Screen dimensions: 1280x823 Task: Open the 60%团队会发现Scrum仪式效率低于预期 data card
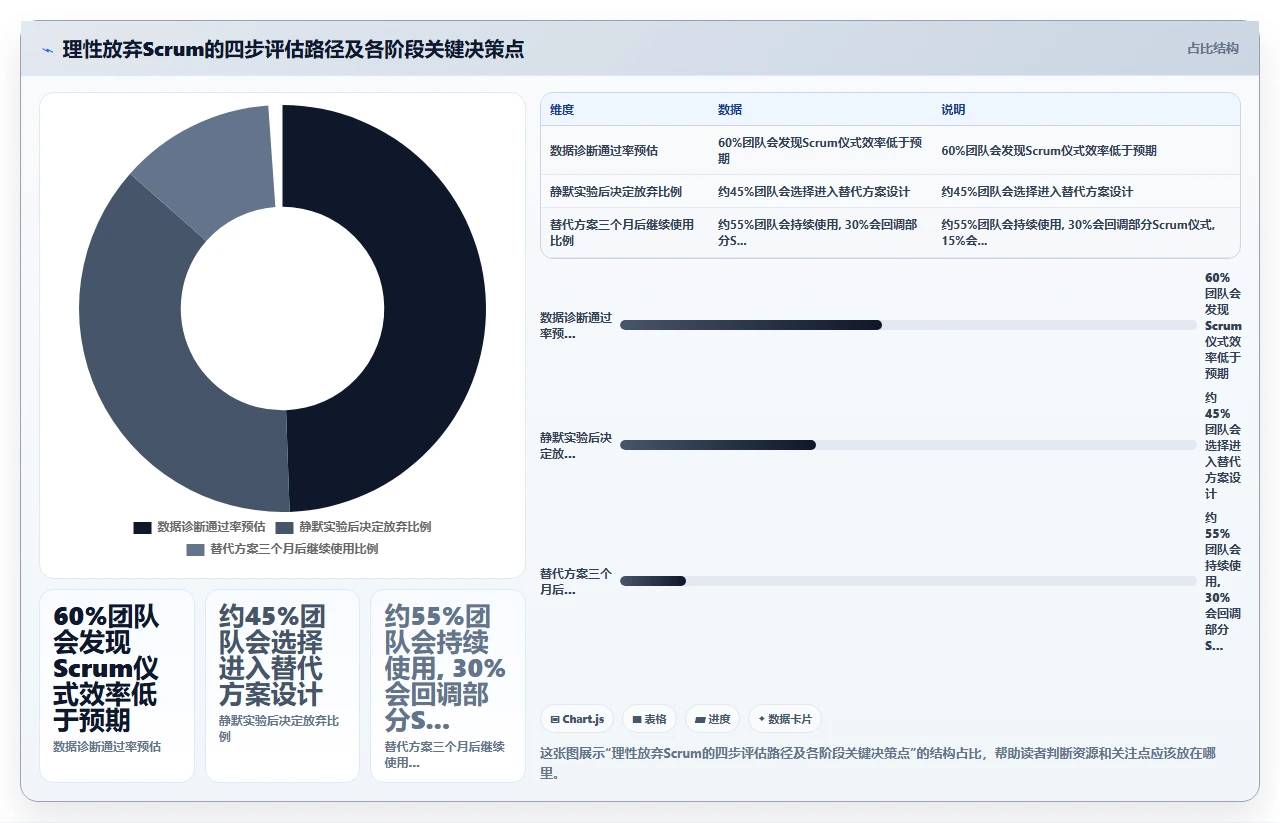(117, 686)
